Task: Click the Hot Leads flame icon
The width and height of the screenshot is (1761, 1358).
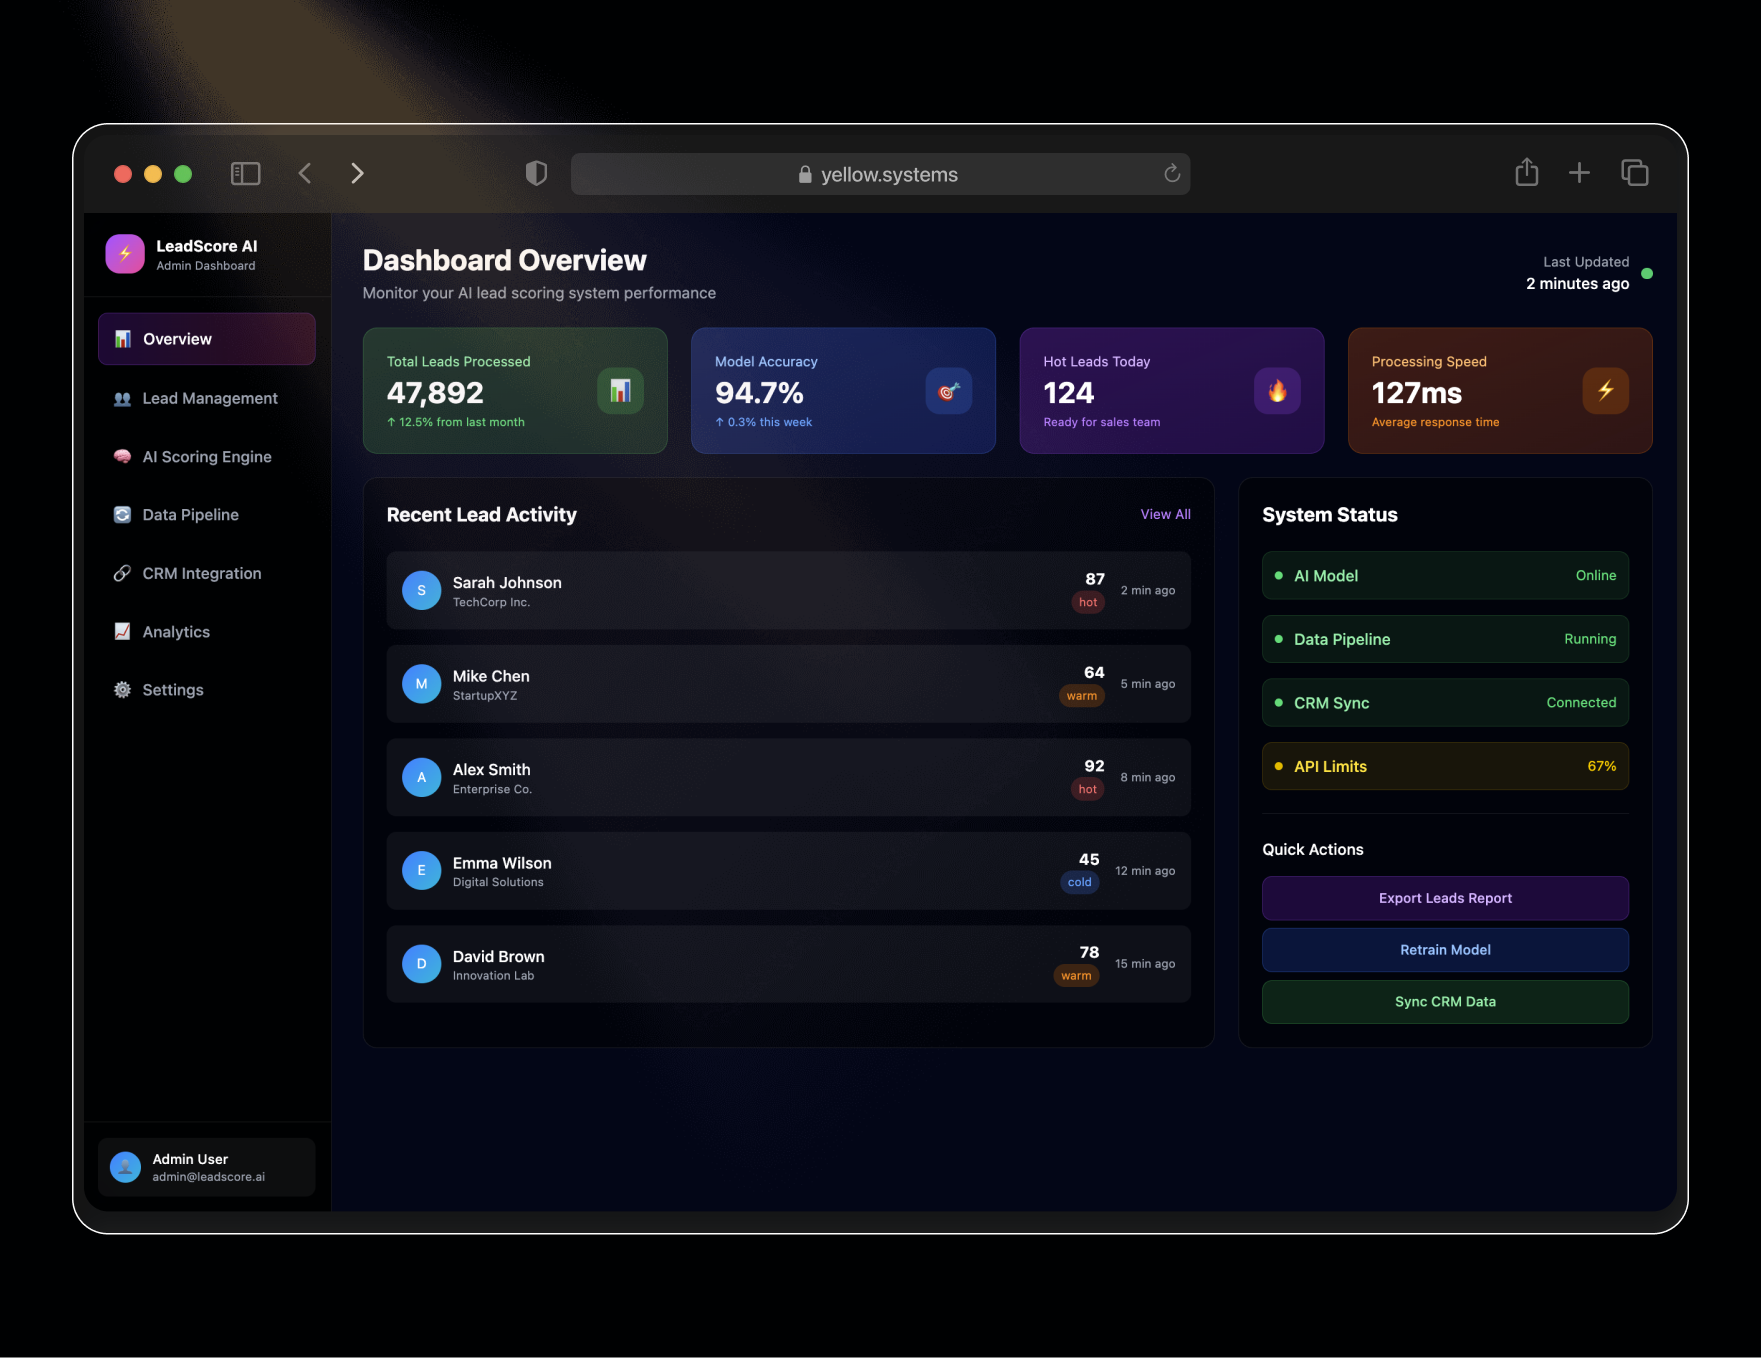Action: coord(1277,391)
